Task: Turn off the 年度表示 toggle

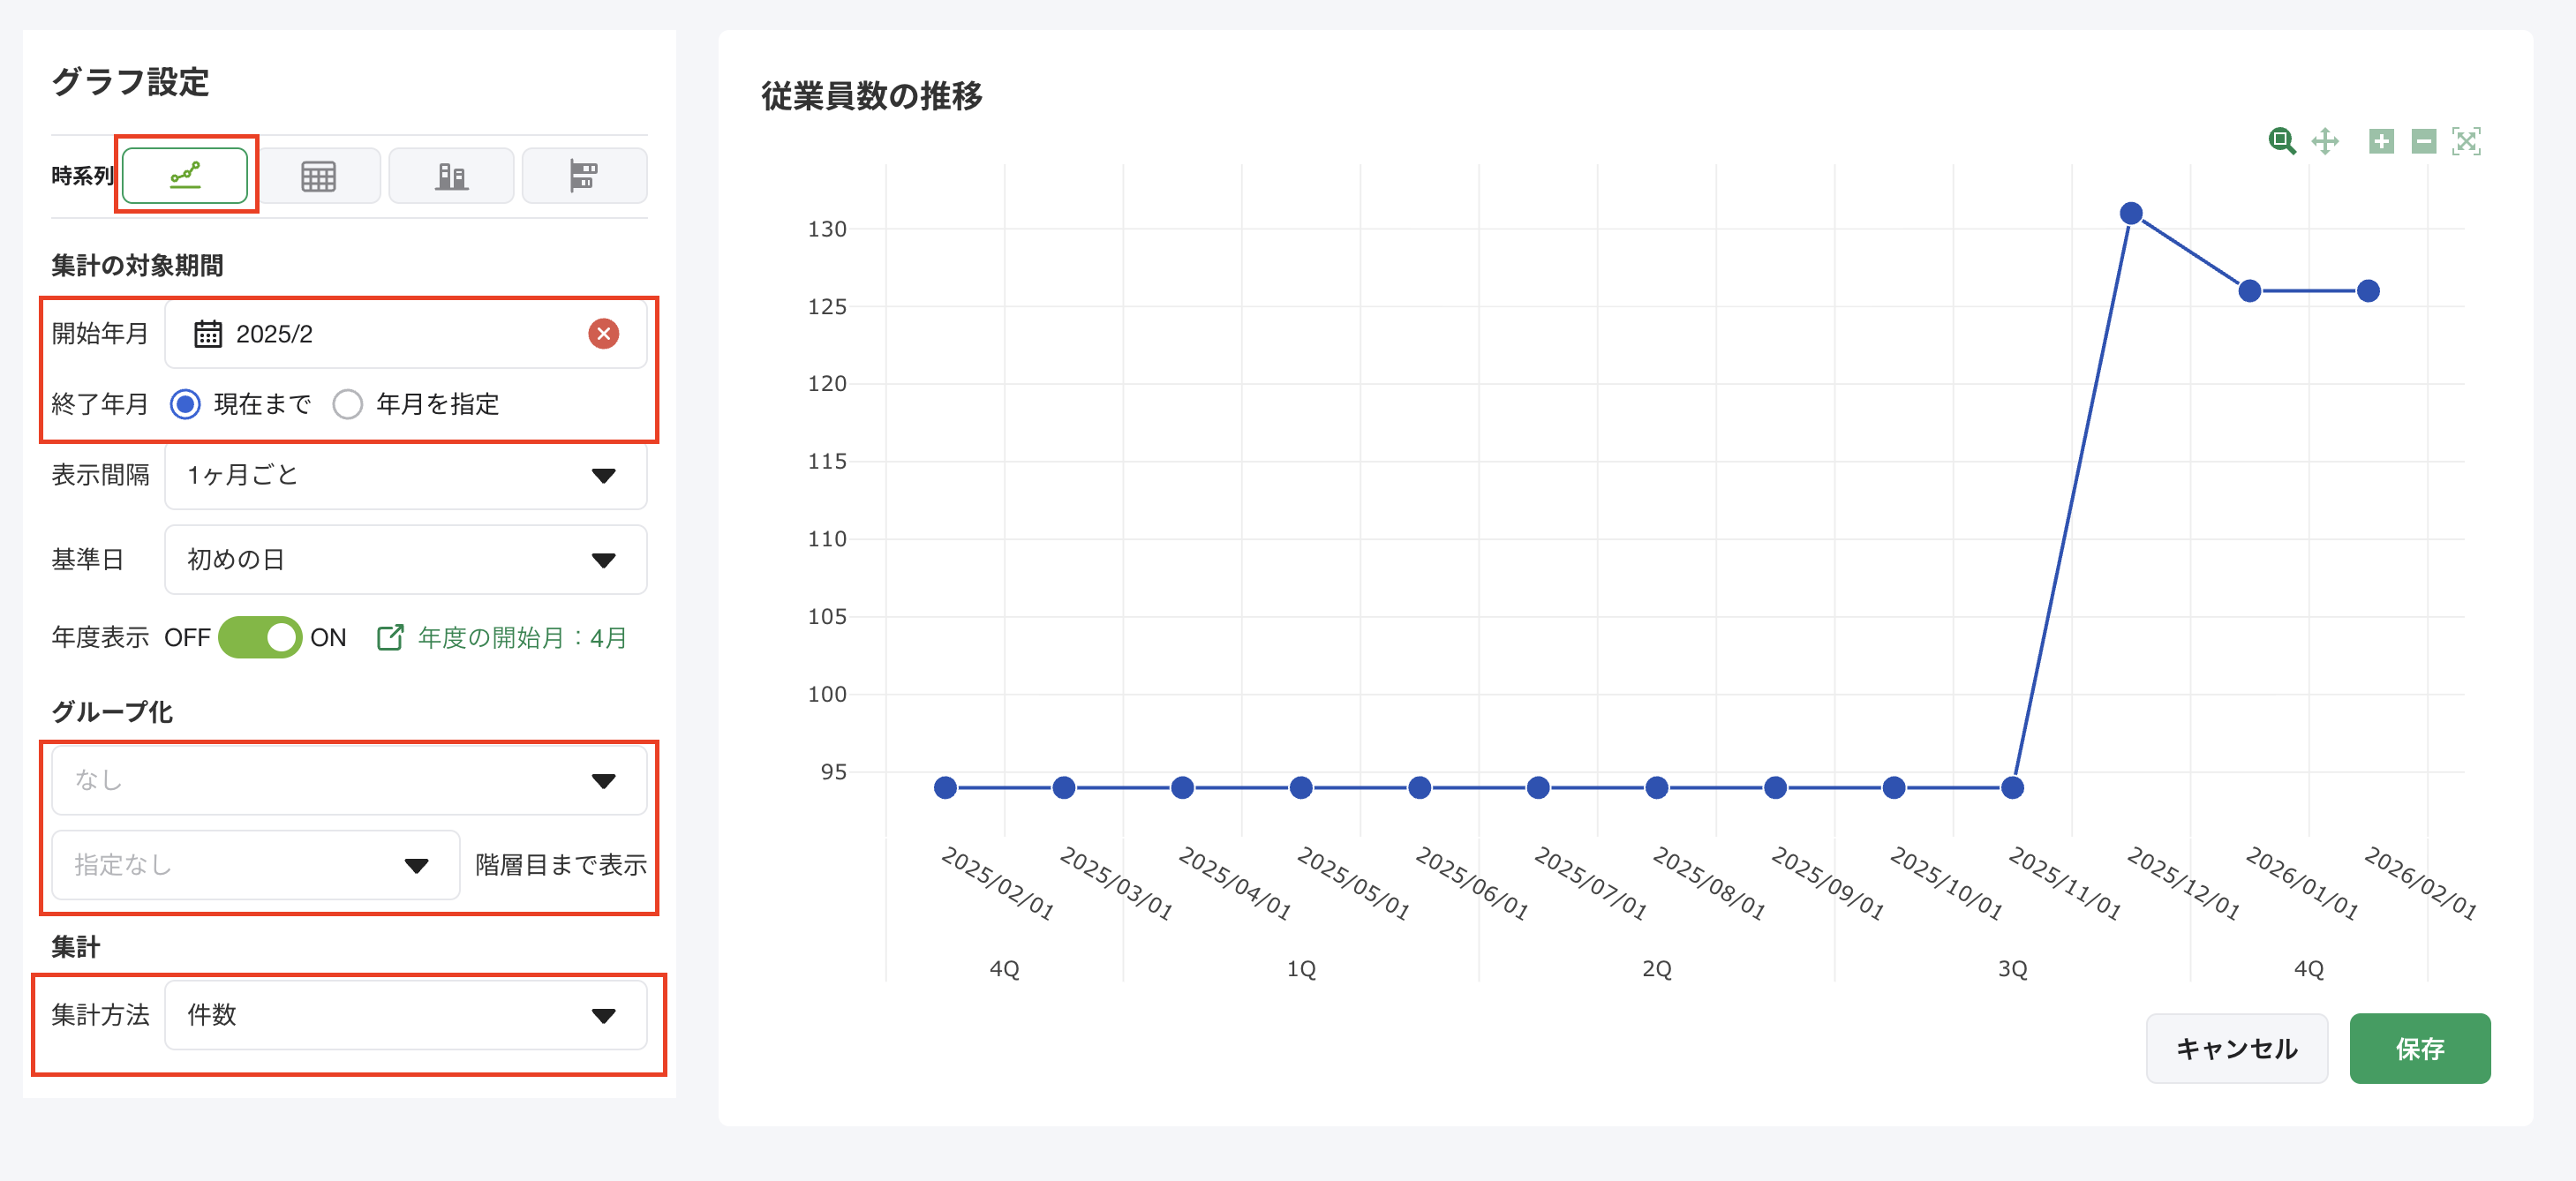Action: [261, 637]
